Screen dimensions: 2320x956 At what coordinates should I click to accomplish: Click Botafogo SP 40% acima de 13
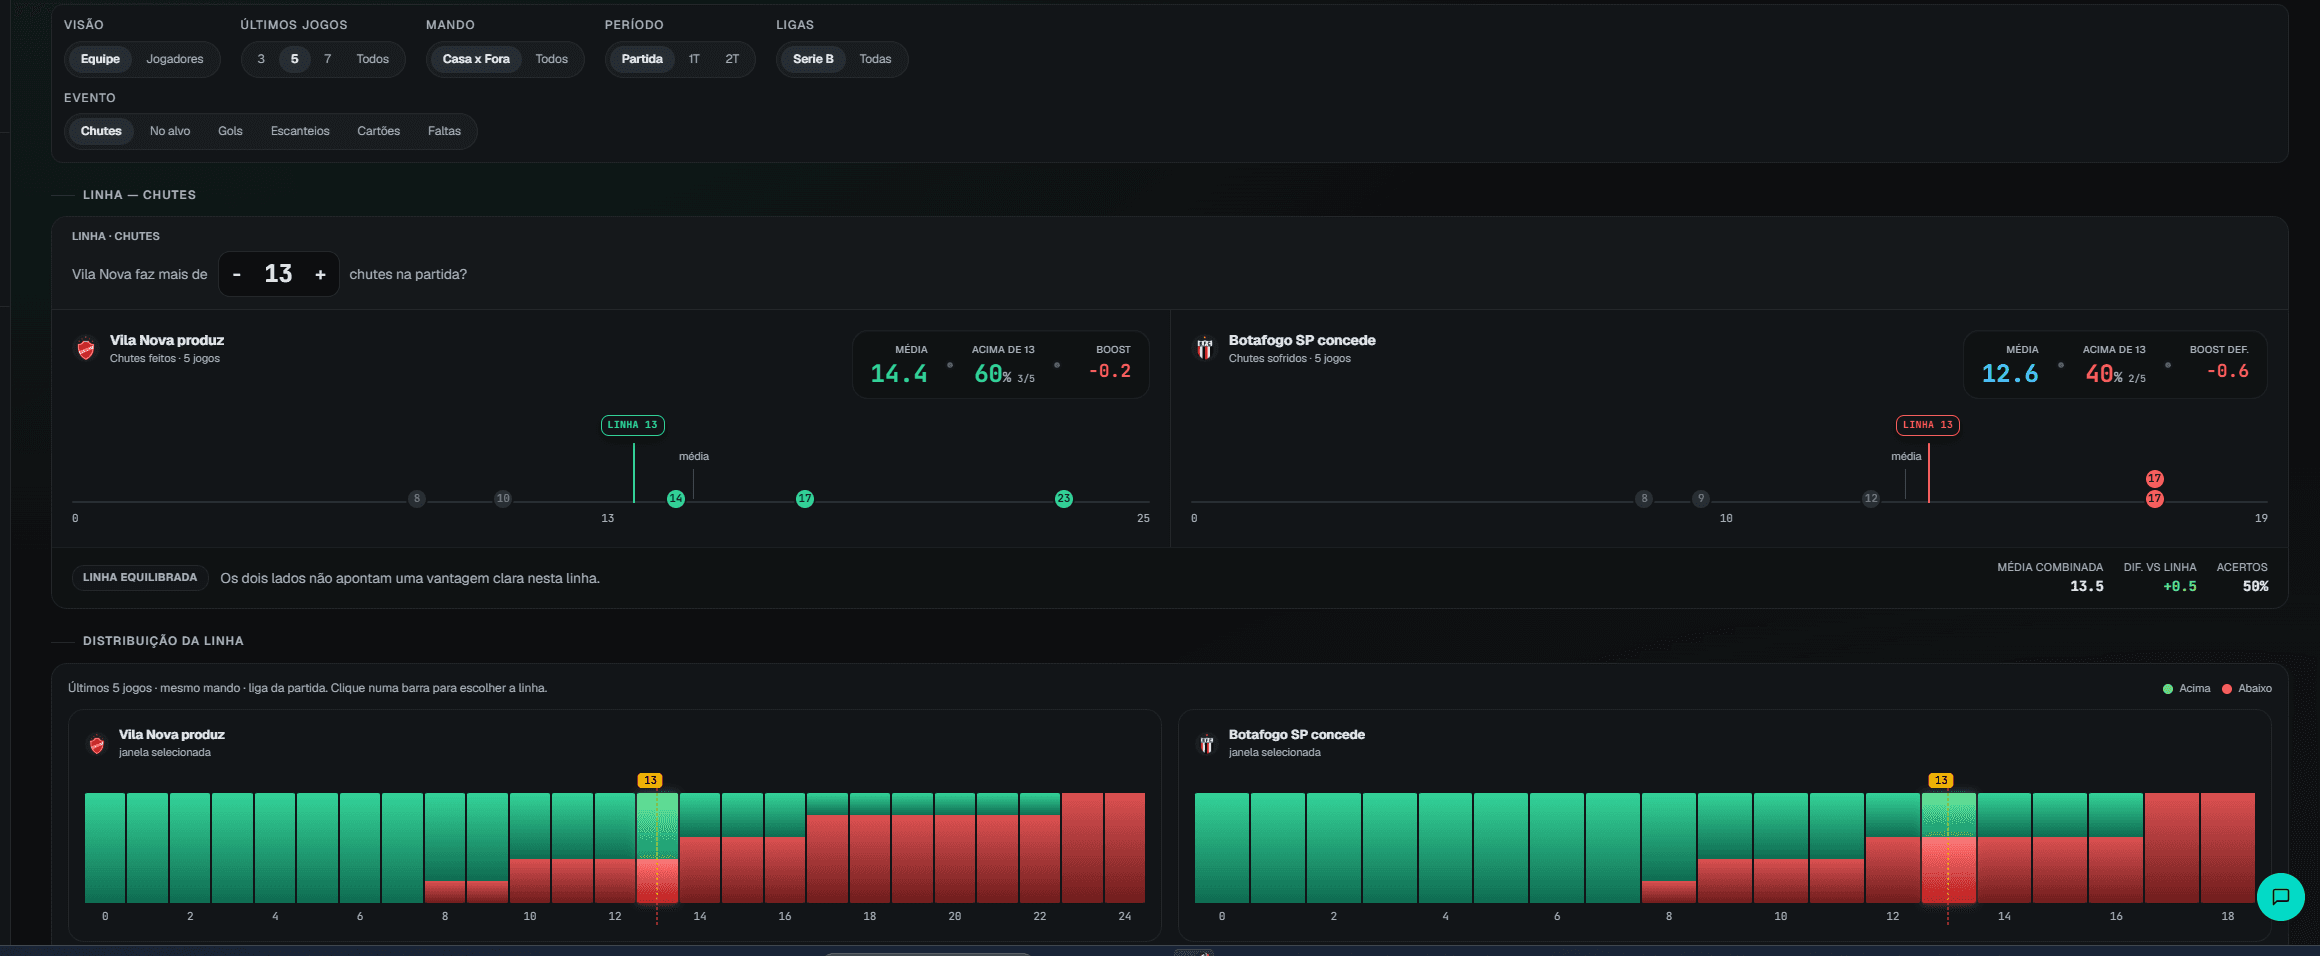coord(2115,374)
